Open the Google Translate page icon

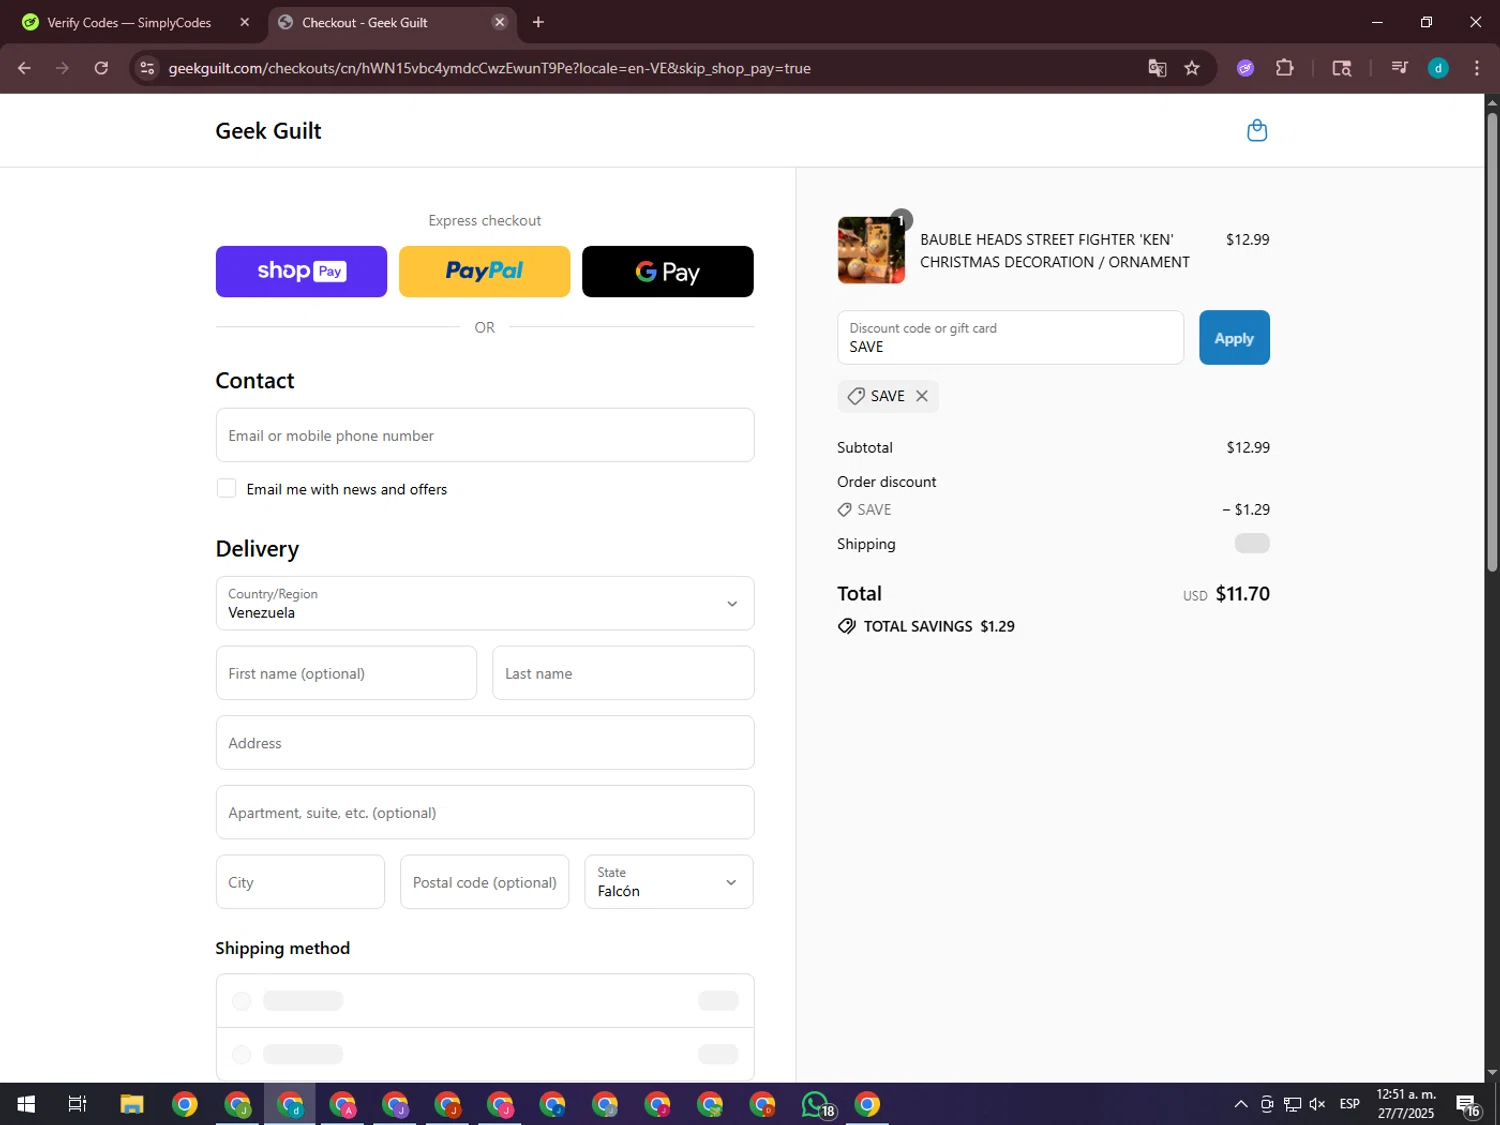1157,68
